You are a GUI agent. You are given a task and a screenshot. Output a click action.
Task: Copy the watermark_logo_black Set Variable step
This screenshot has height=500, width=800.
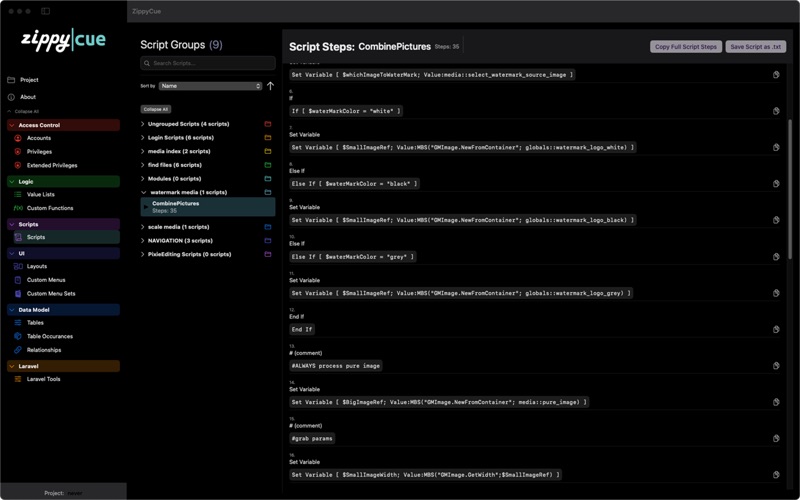click(776, 220)
